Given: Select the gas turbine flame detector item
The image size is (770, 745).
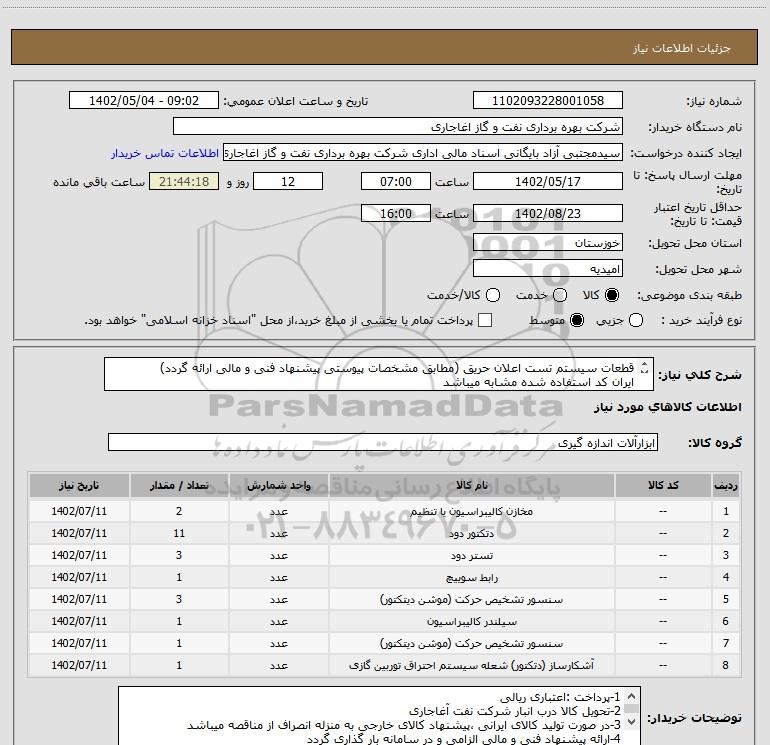Looking at the screenshot, I should 471,665.
